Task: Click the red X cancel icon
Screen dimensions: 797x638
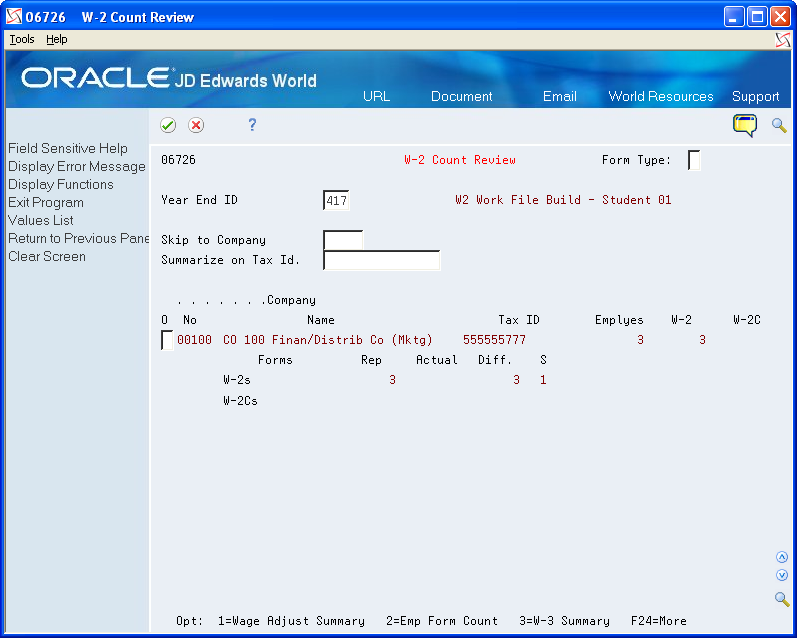Action: click(x=196, y=125)
